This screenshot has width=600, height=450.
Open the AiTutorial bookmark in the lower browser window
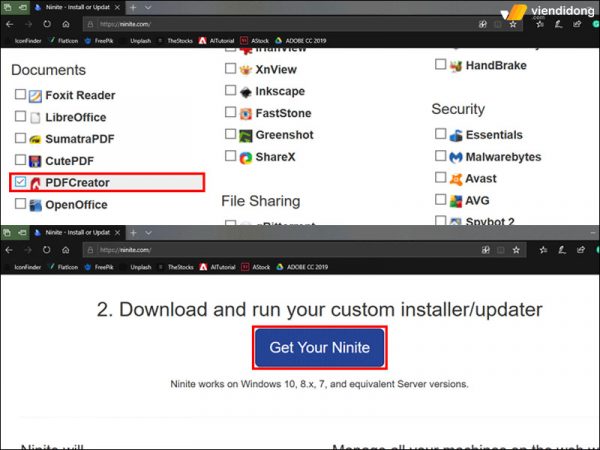pos(220,267)
